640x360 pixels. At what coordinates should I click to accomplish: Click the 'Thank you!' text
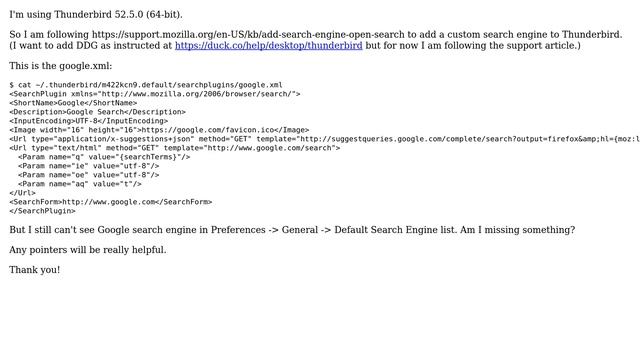tap(35, 269)
